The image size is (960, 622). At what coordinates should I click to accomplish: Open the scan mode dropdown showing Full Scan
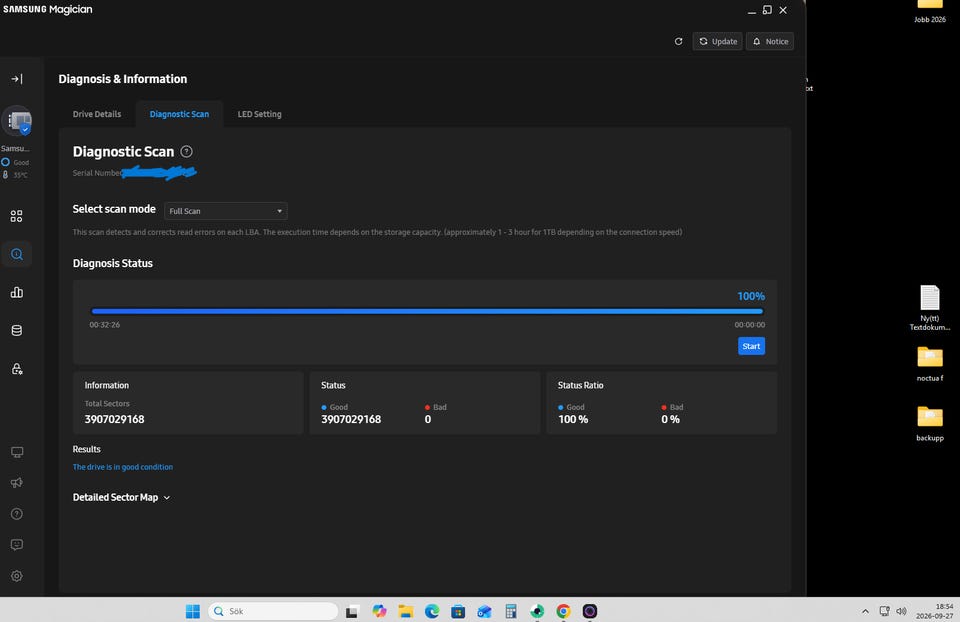[x=225, y=211]
